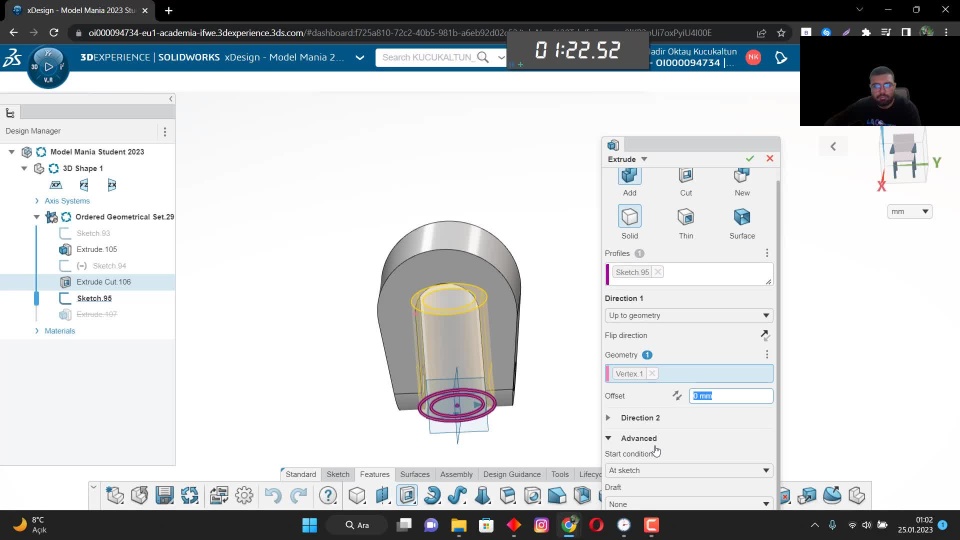Click the Flip direction arrow icon

[765, 335]
